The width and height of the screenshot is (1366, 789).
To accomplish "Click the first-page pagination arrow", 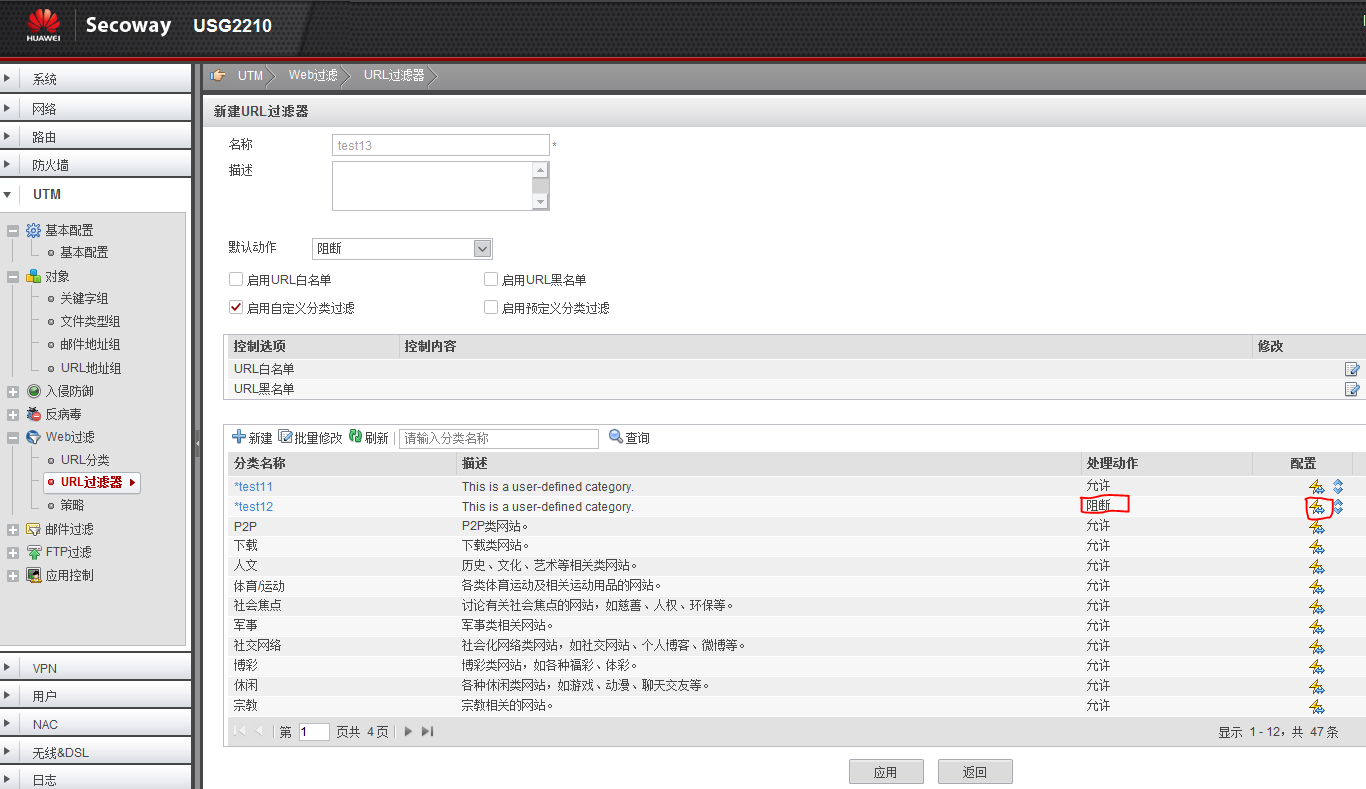I will click(240, 732).
